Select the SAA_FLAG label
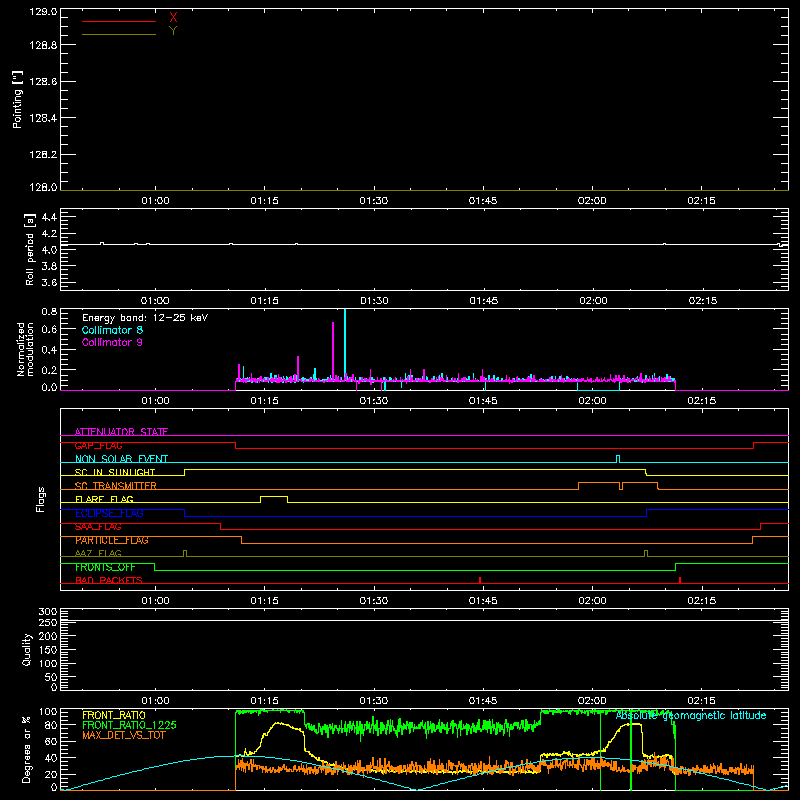Image resolution: width=800 pixels, height=800 pixels. [98, 527]
